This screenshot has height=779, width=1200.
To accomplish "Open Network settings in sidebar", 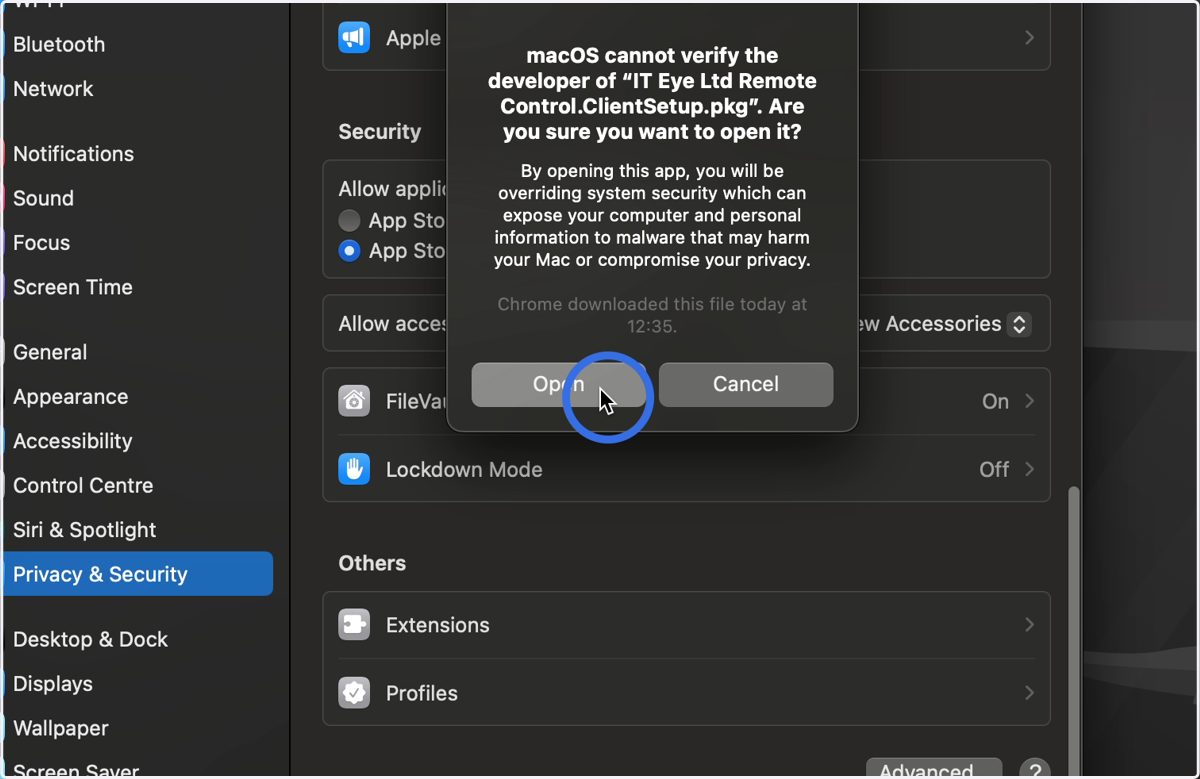I will (x=53, y=89).
